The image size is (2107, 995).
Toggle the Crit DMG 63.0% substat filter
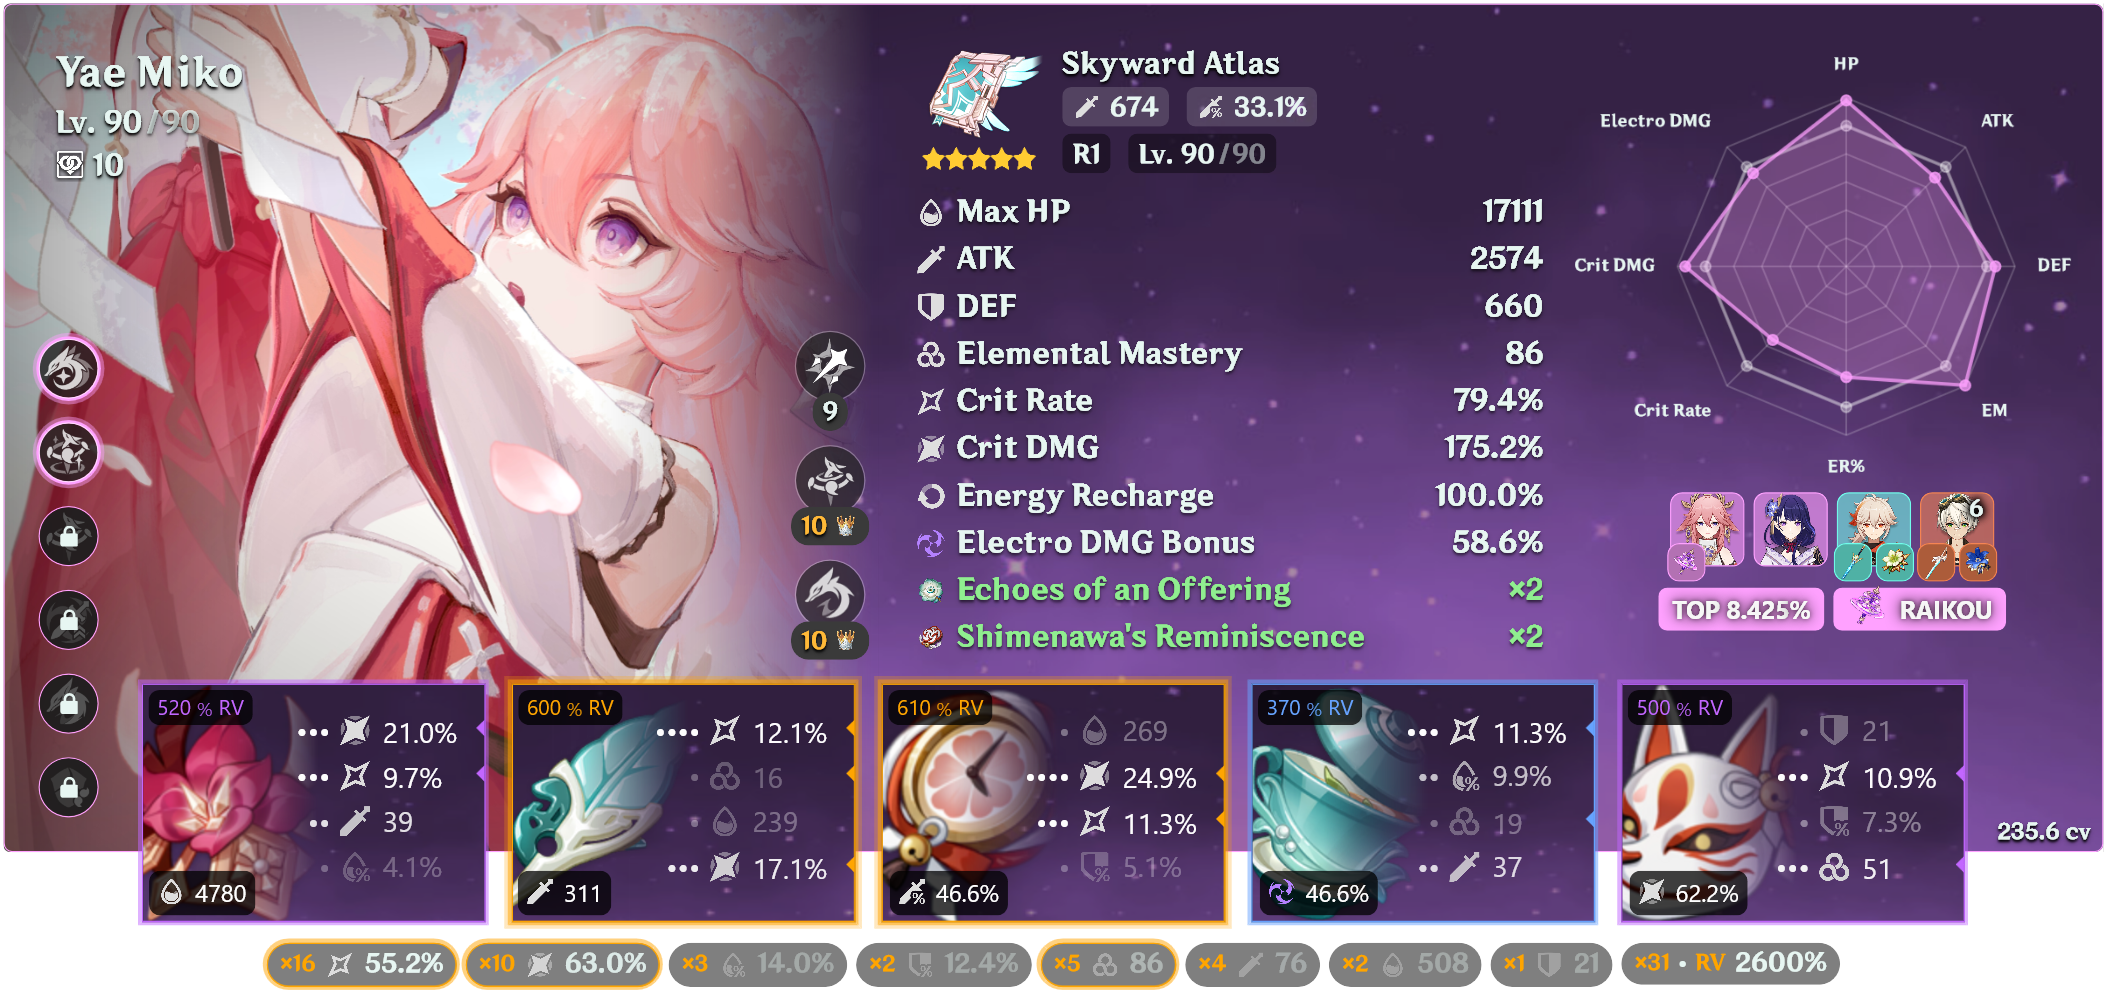point(562,964)
